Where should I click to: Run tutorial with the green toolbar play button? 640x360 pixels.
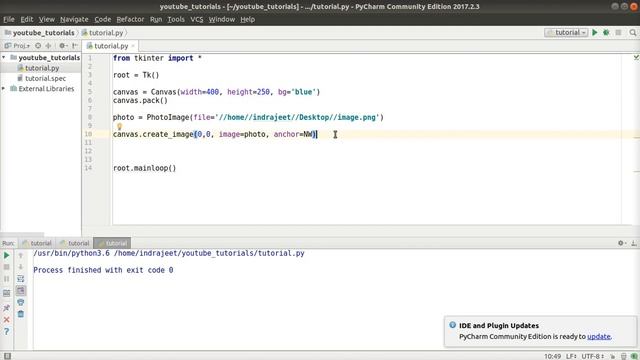pyautogui.click(x=595, y=32)
